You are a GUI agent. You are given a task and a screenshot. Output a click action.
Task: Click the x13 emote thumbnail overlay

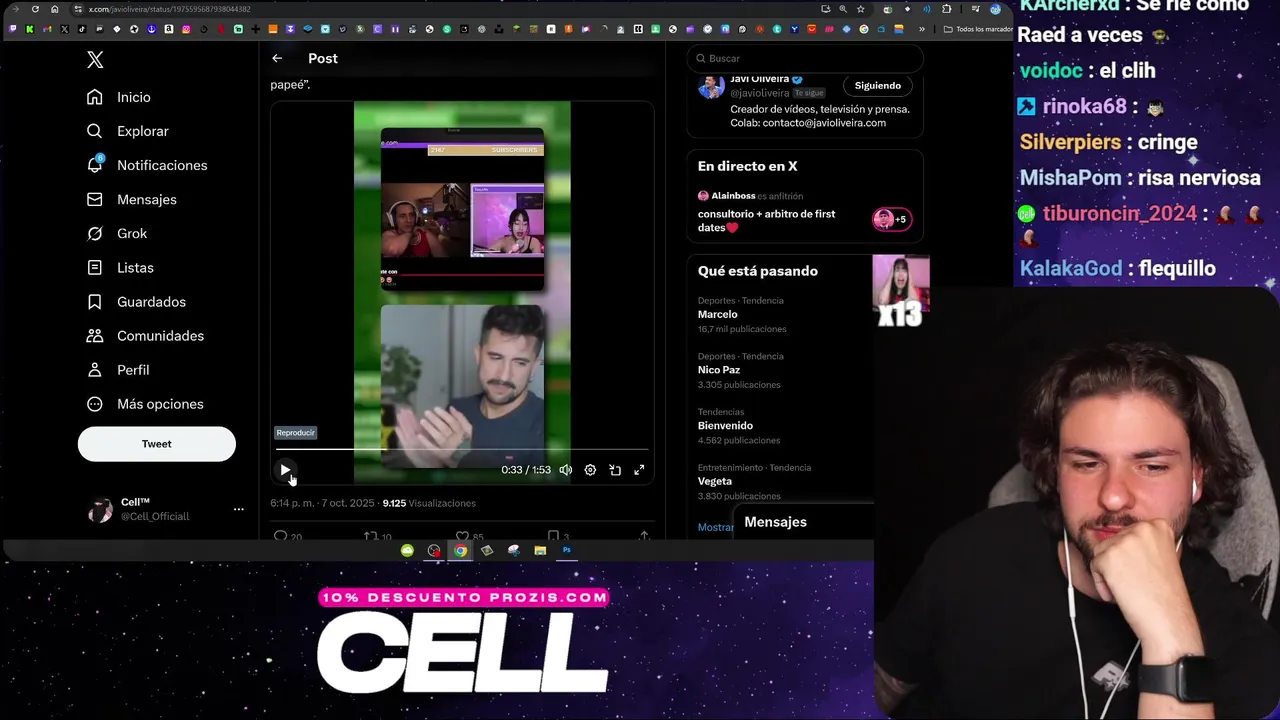pos(901,291)
